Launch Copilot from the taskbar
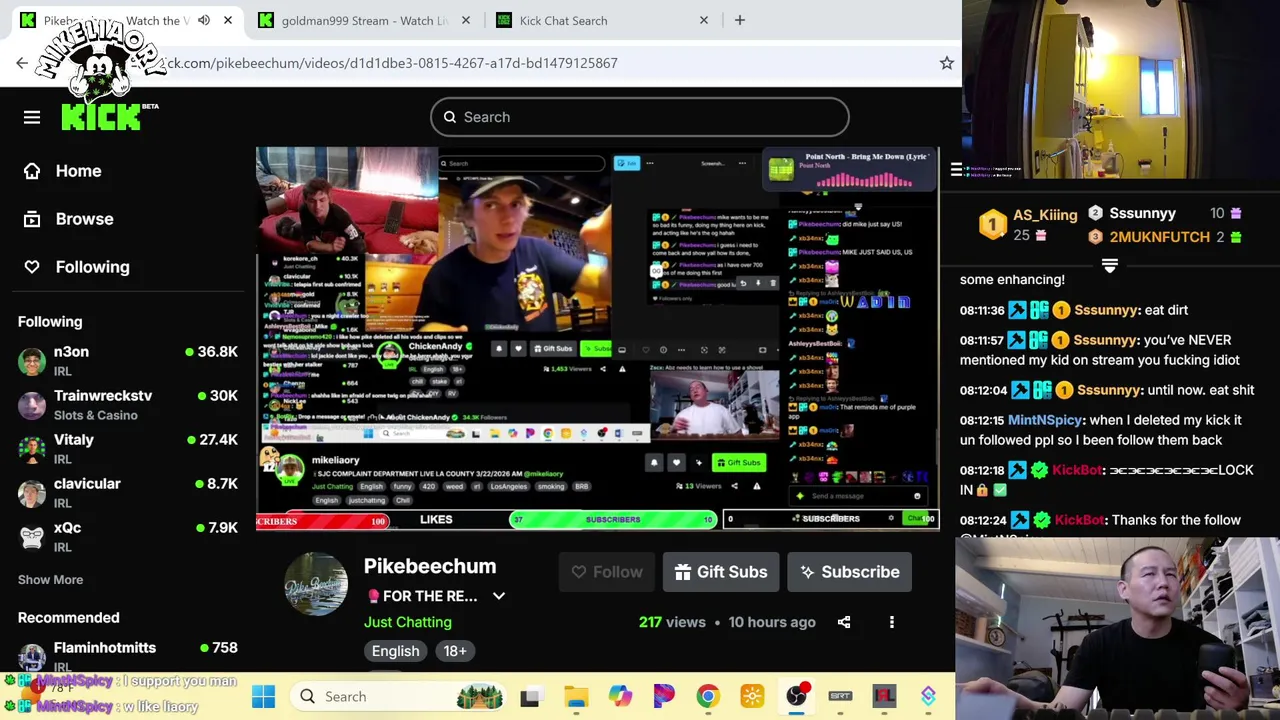This screenshot has height=720, width=1280. [x=620, y=696]
